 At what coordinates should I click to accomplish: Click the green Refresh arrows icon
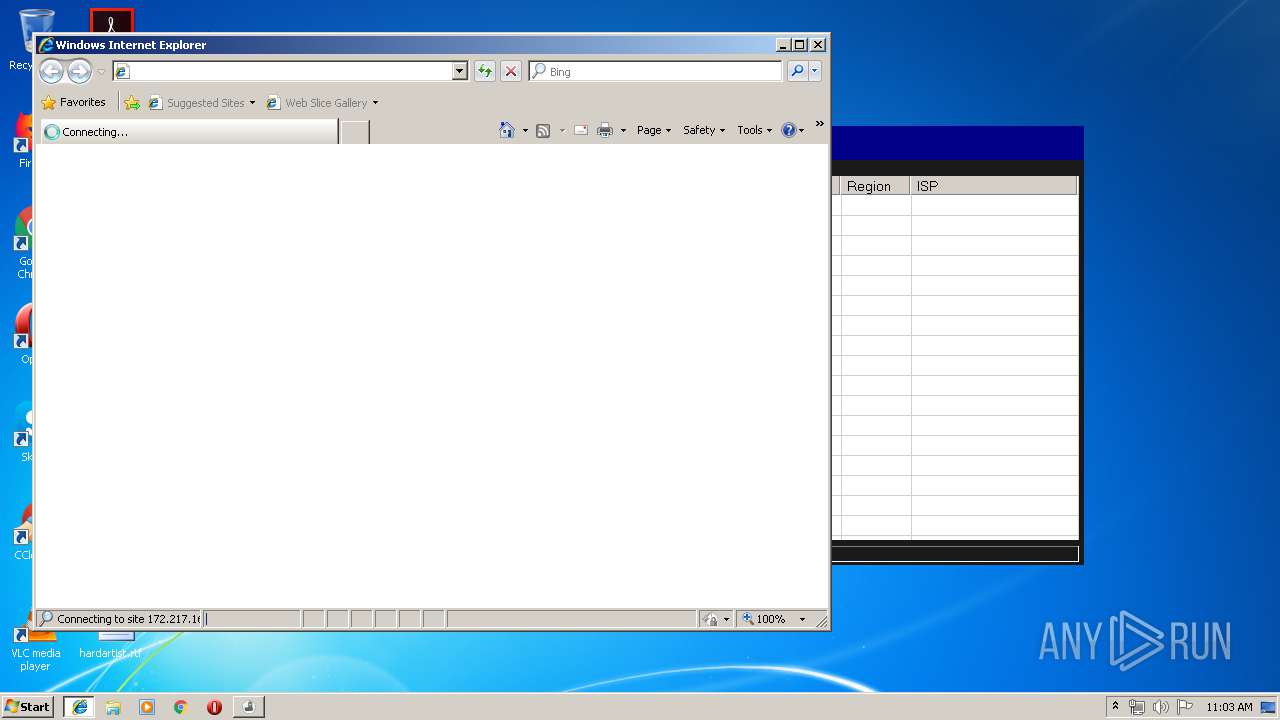tap(485, 71)
